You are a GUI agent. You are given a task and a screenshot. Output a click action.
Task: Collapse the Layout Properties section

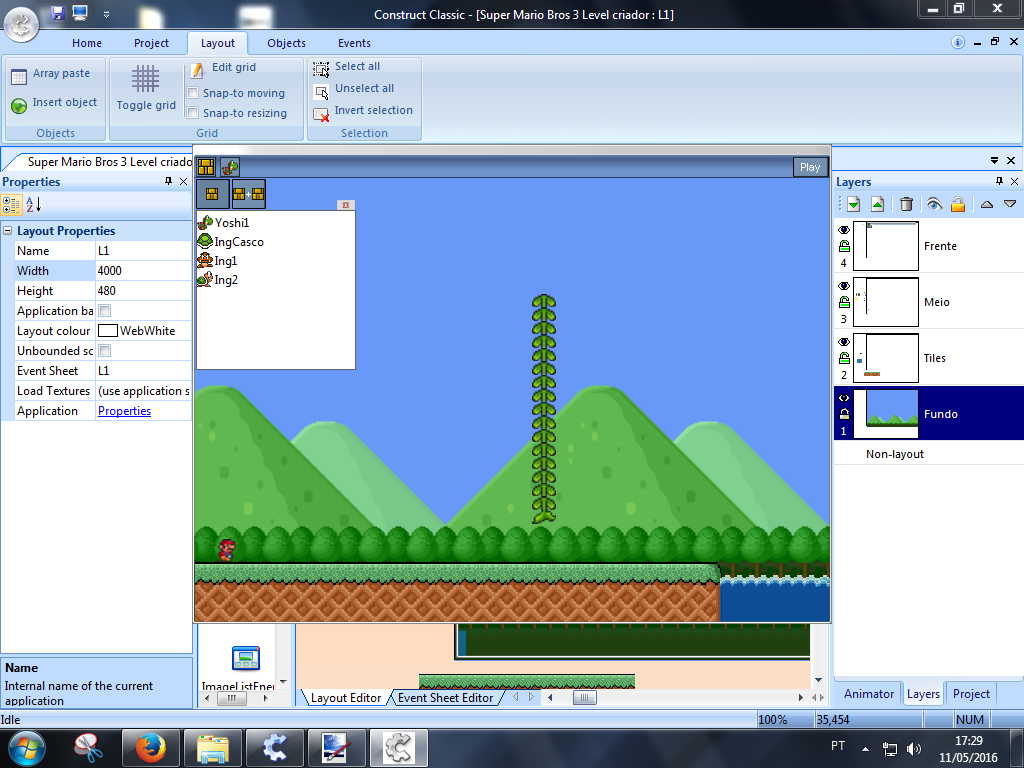(x=8, y=231)
